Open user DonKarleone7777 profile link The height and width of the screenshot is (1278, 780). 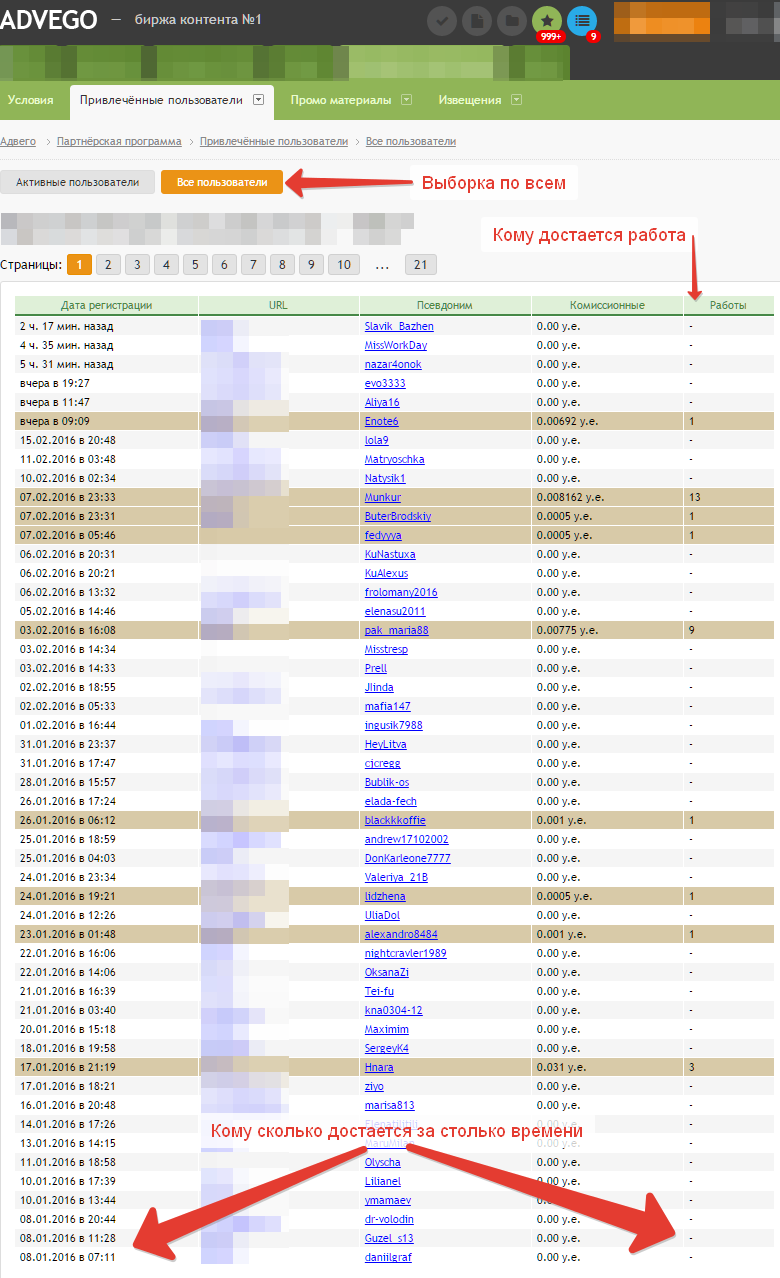pyautogui.click(x=408, y=858)
